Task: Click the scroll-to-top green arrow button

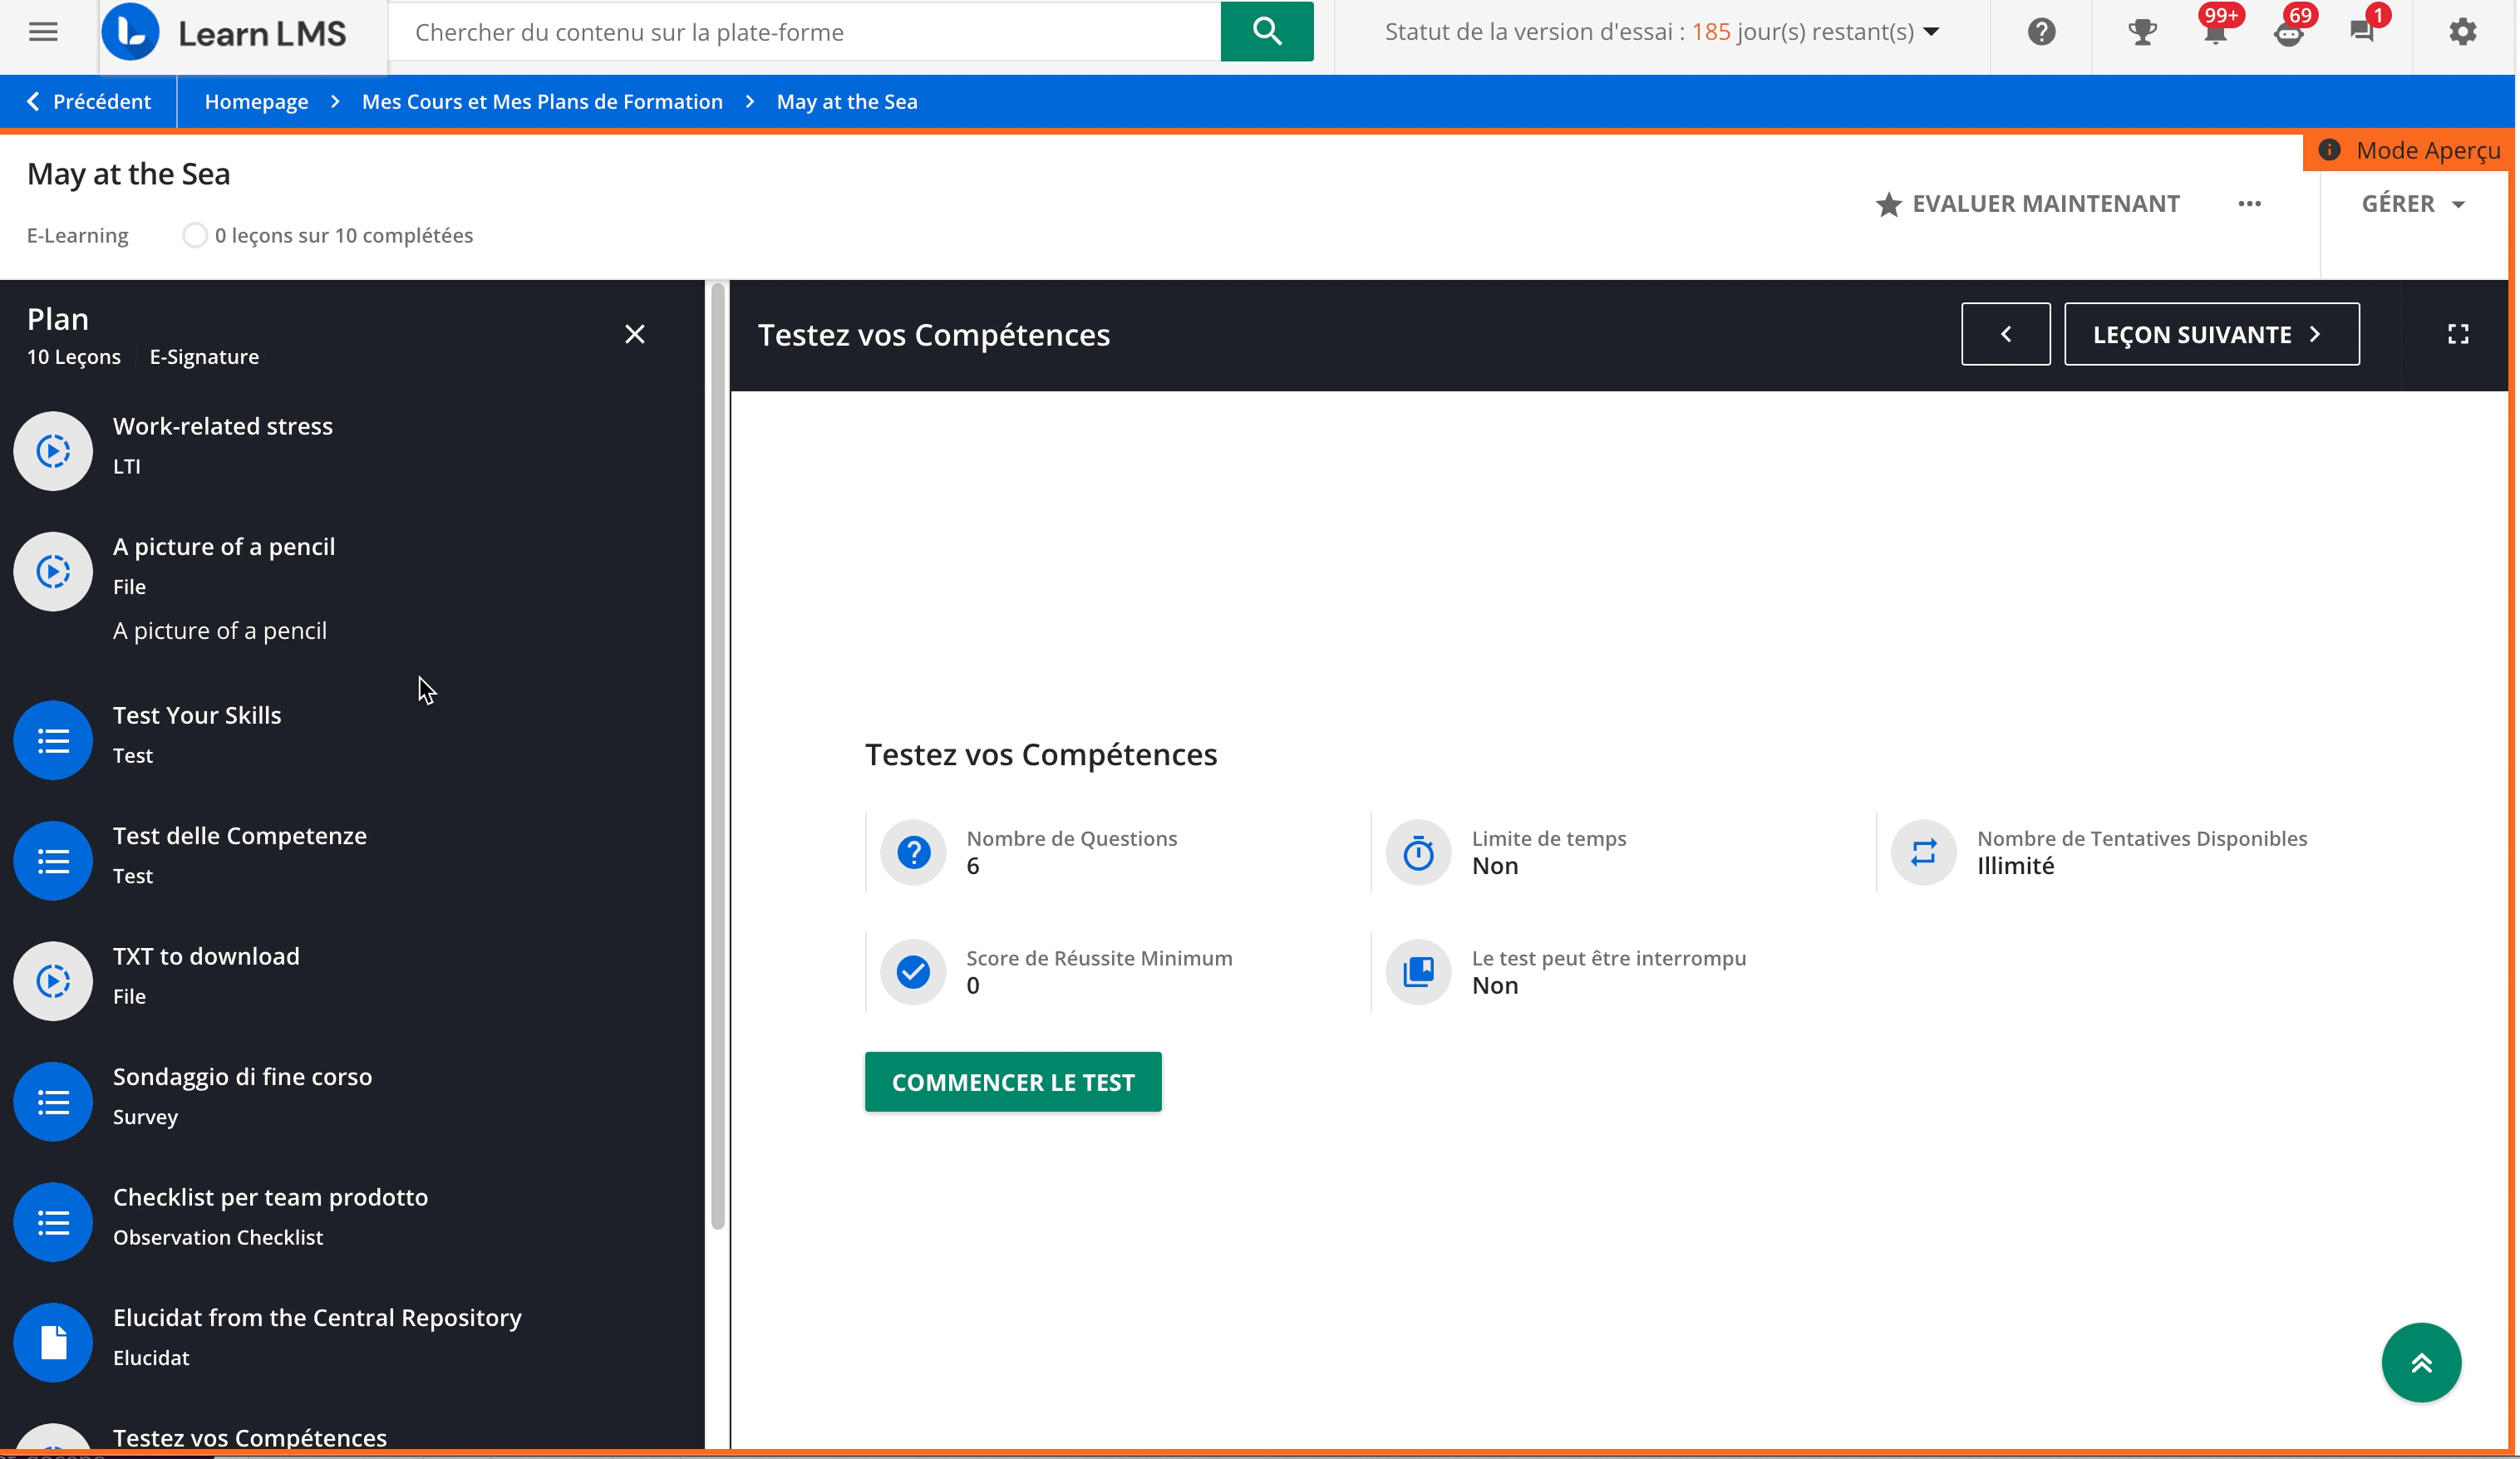Action: 2420,1362
